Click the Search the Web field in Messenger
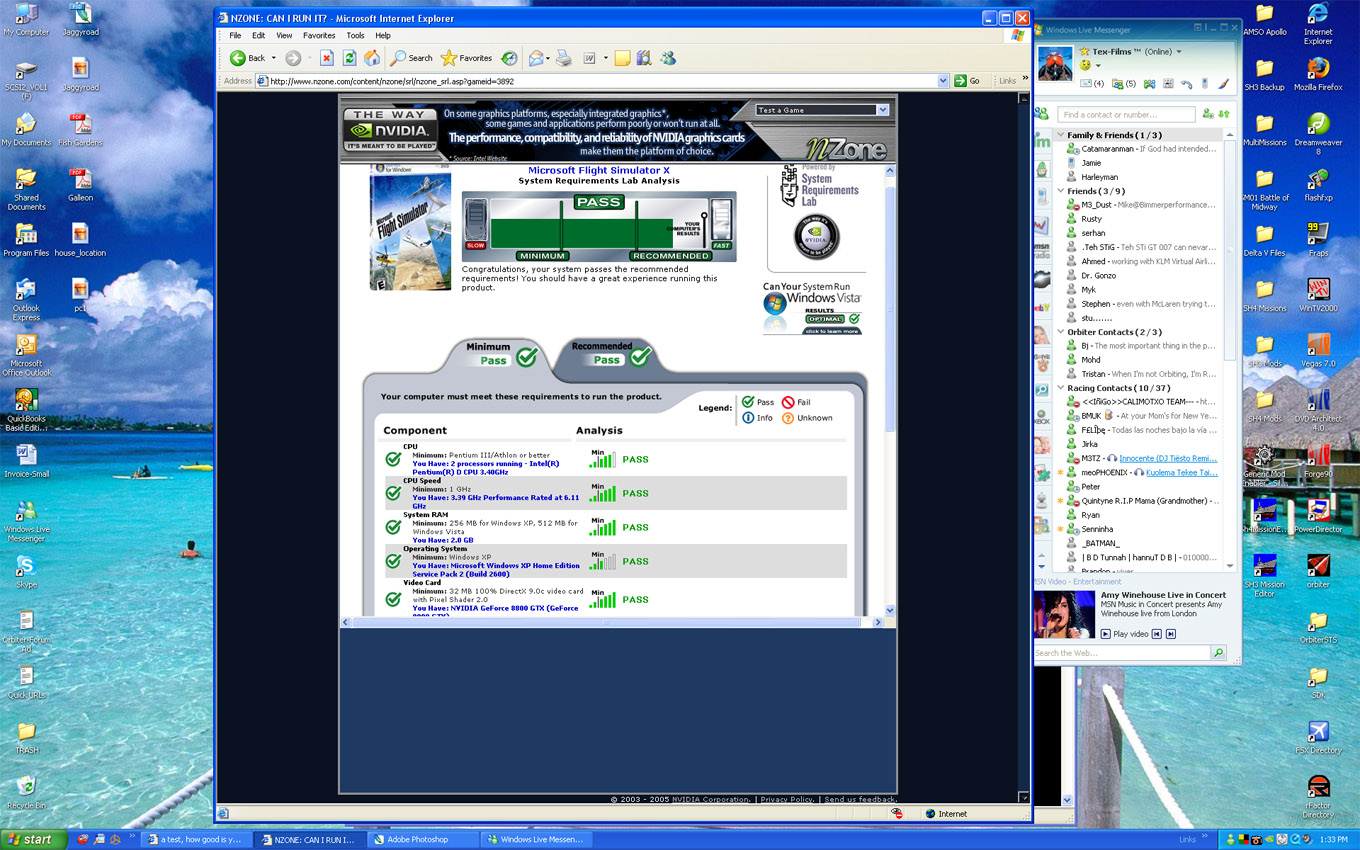 pos(1122,653)
